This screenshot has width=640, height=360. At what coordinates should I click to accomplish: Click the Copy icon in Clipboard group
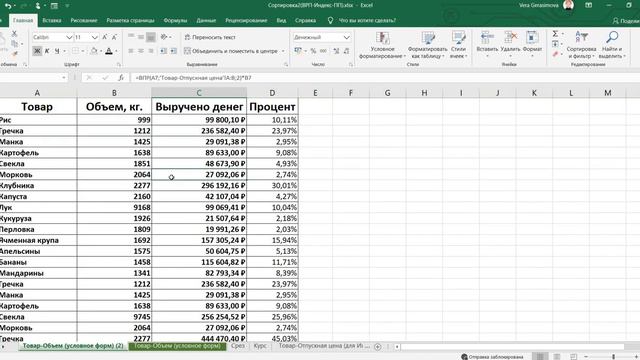pyautogui.click(x=14, y=44)
